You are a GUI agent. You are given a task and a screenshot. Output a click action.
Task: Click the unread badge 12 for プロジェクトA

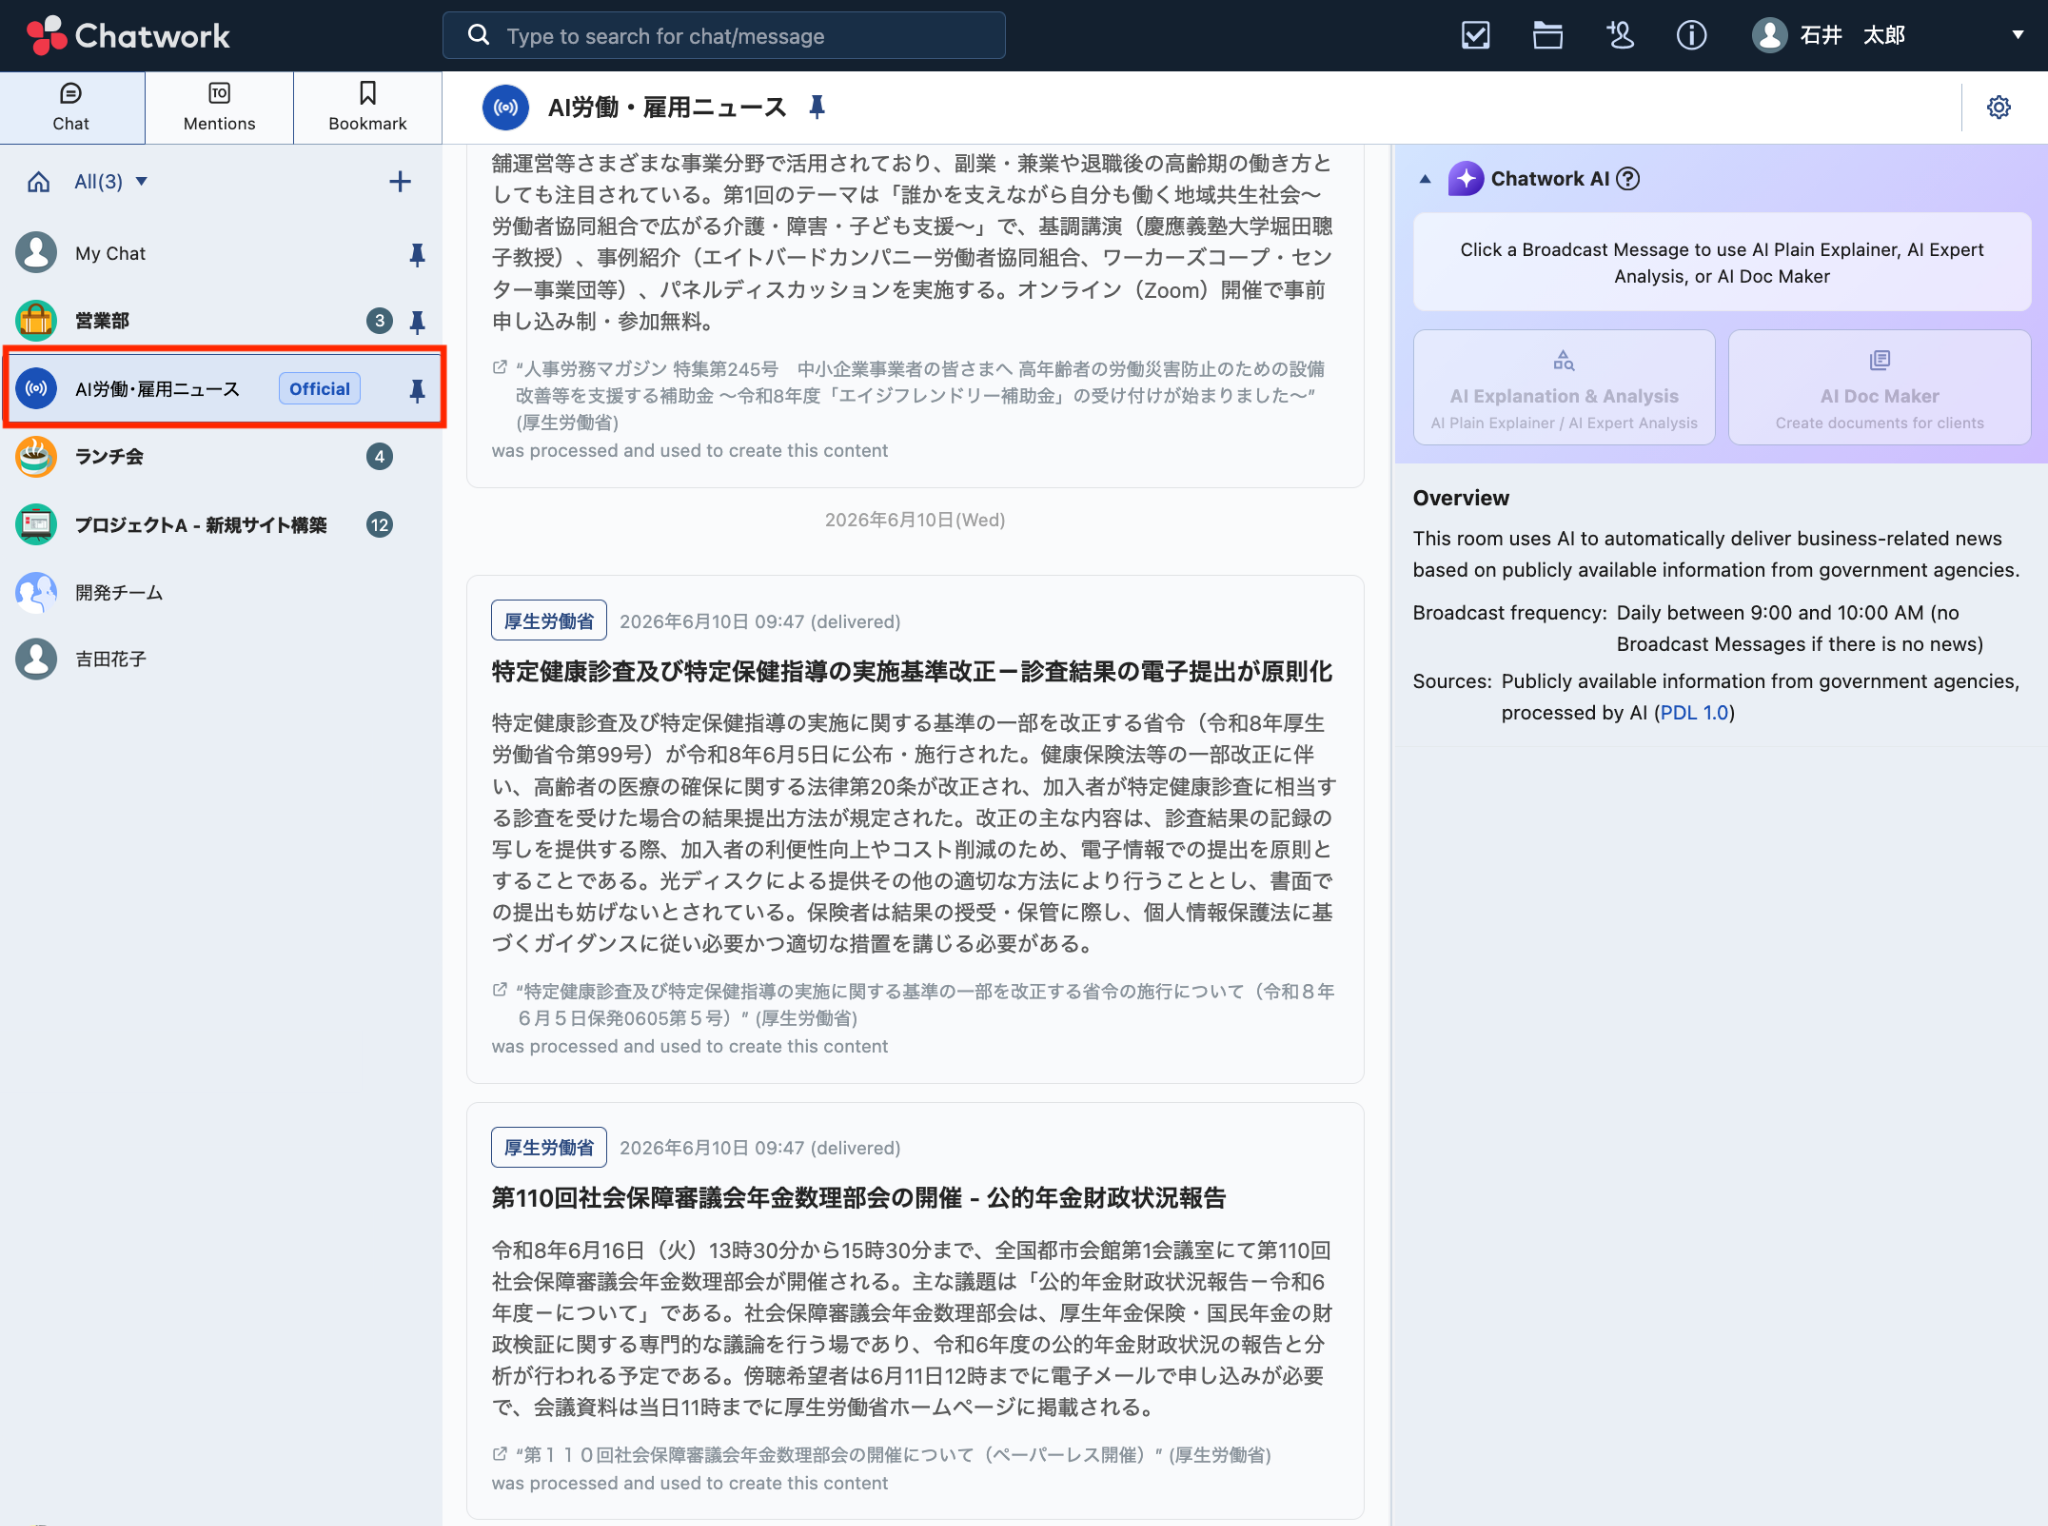(379, 525)
